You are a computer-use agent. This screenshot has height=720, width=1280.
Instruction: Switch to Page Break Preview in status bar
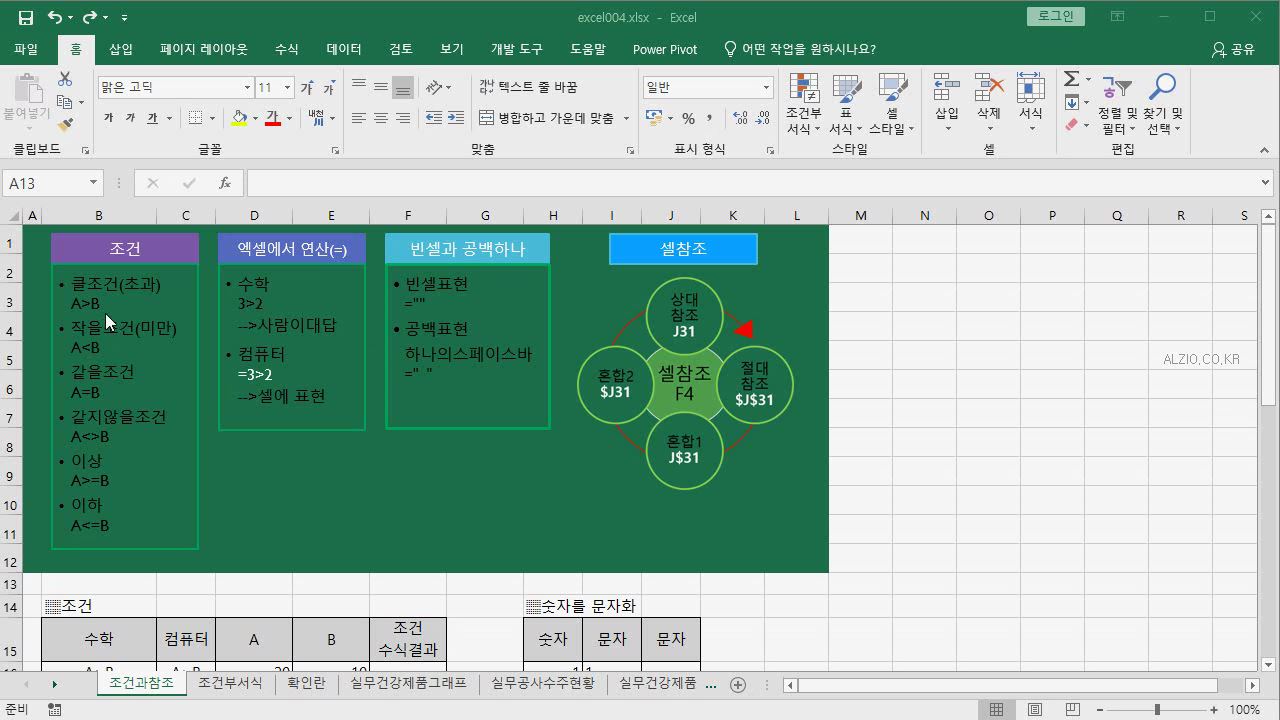tap(1074, 710)
